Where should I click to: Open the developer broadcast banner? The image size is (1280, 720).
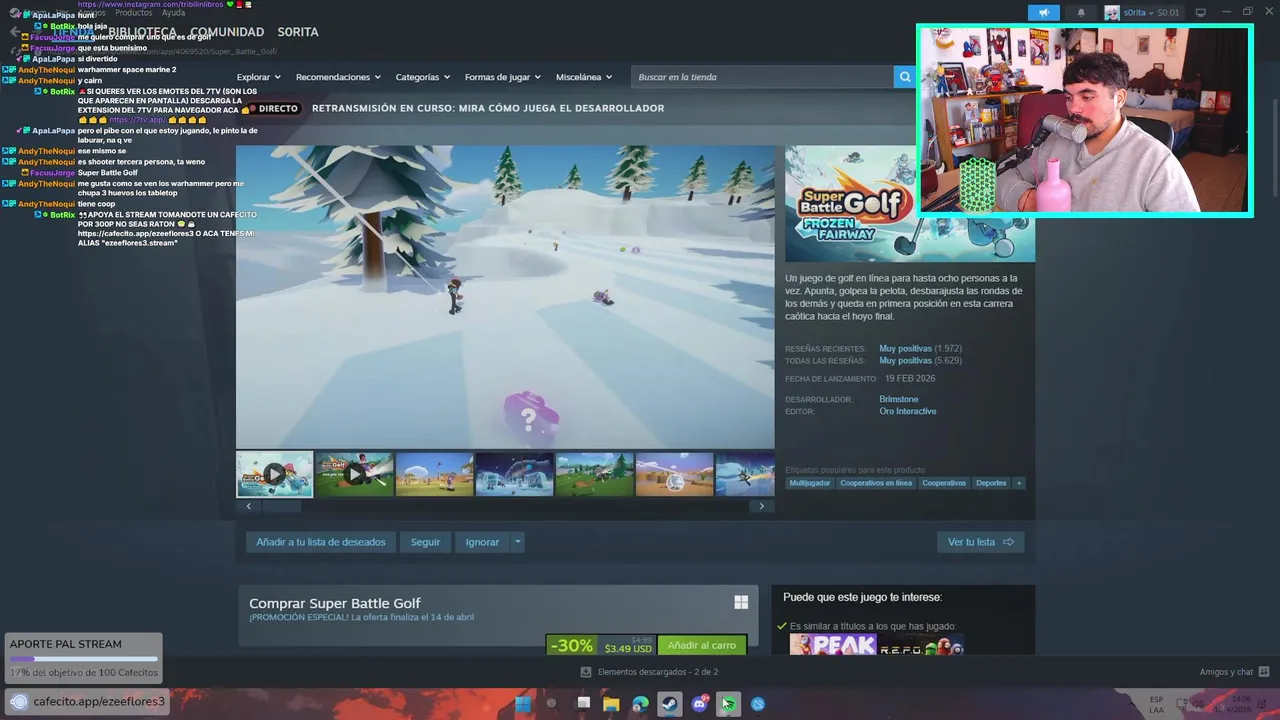coord(488,108)
